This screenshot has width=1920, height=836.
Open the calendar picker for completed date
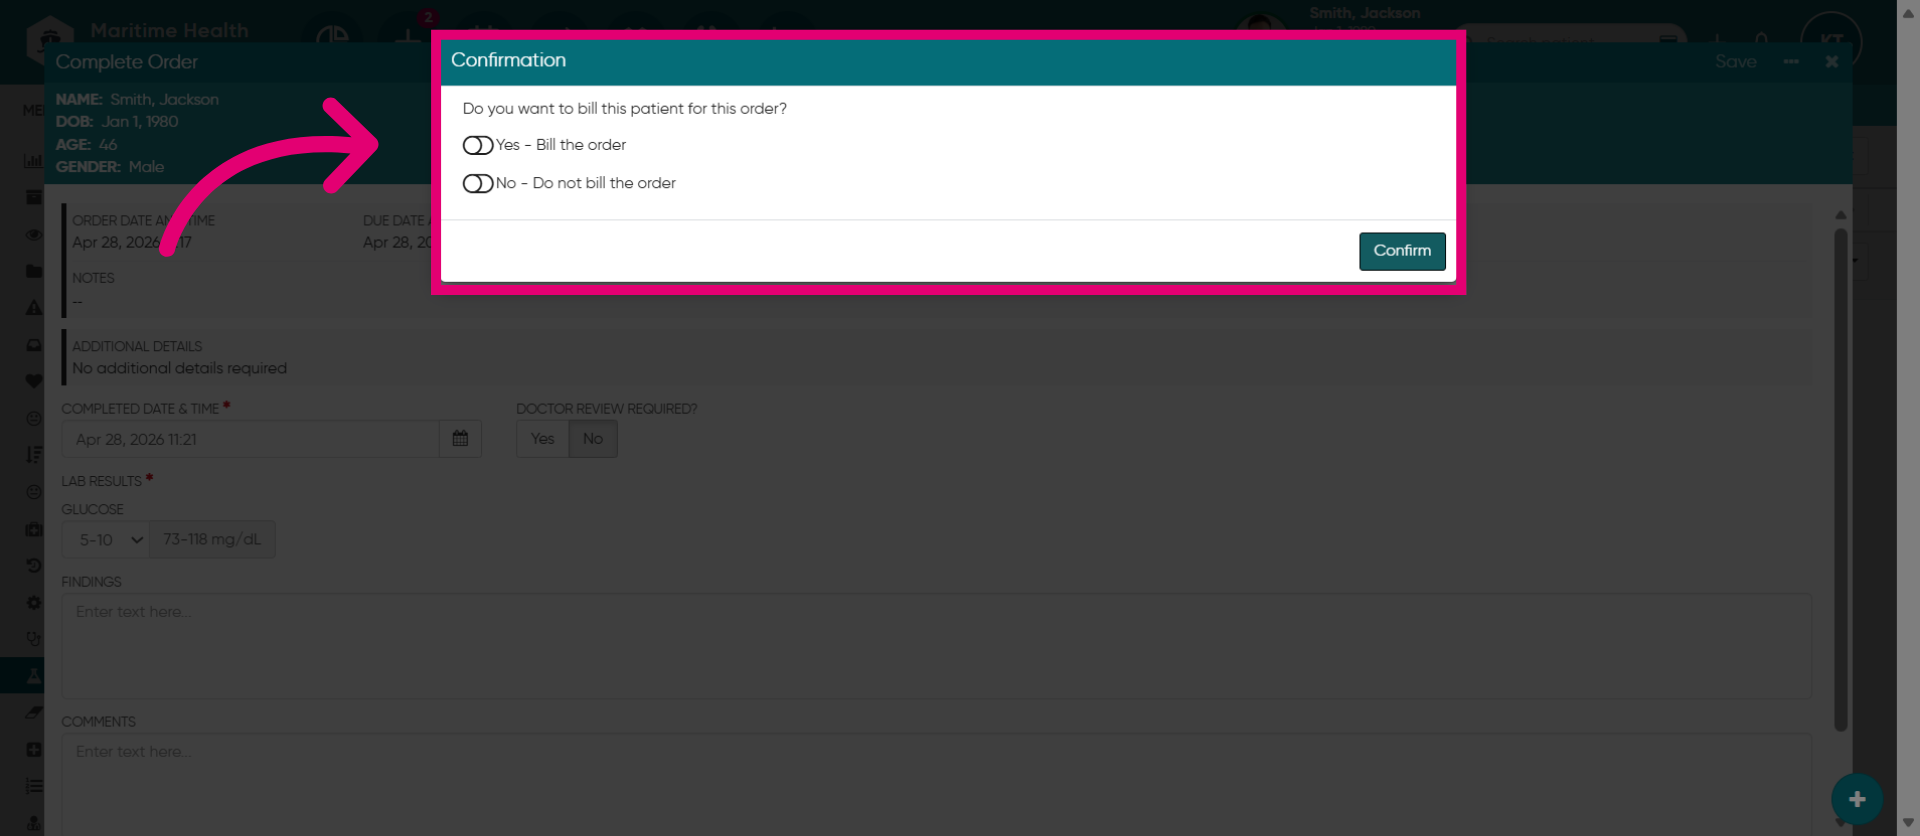click(x=460, y=439)
